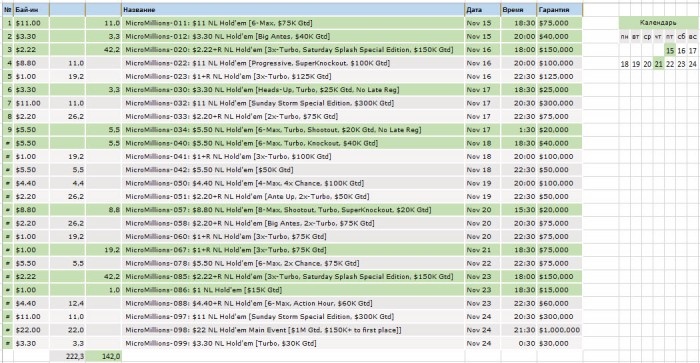Select calendar weekday label "пн"
700x363 pixels.
click(625, 37)
